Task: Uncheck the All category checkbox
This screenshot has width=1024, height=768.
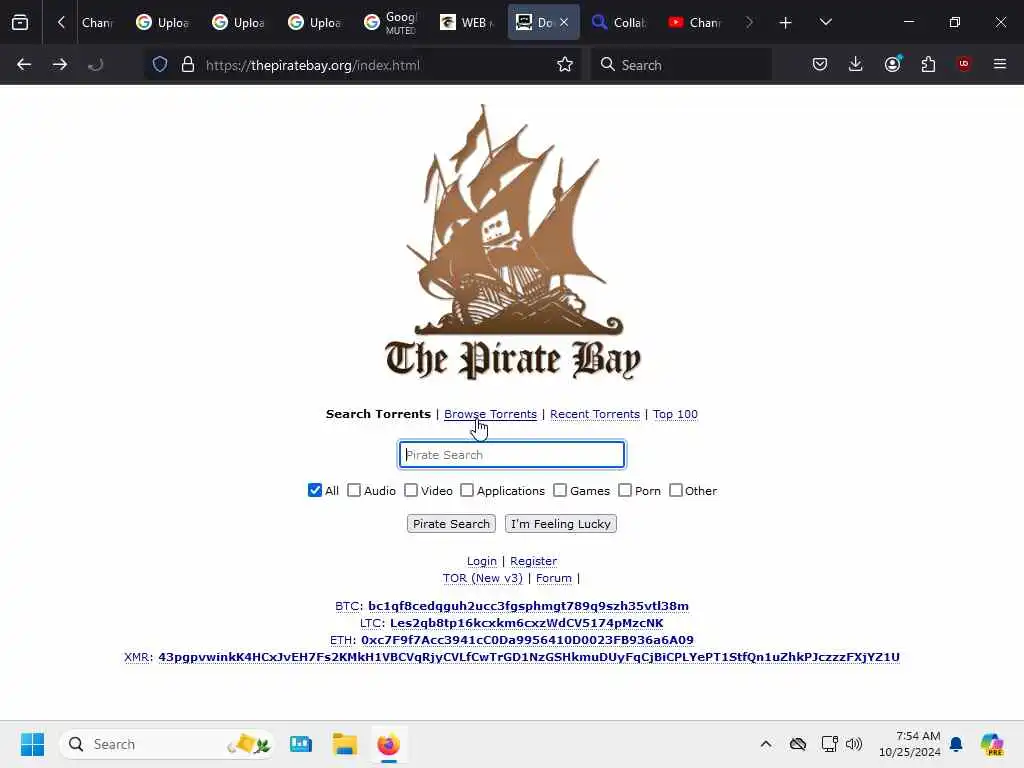Action: (315, 490)
